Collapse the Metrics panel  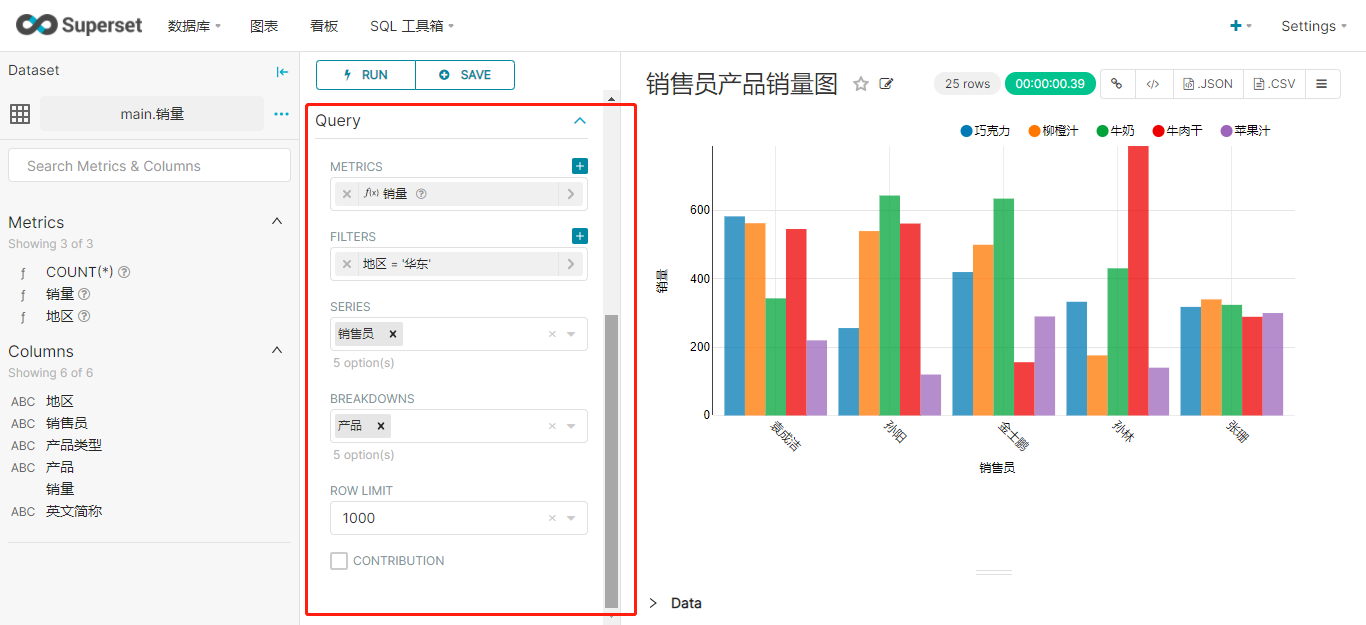pos(277,221)
